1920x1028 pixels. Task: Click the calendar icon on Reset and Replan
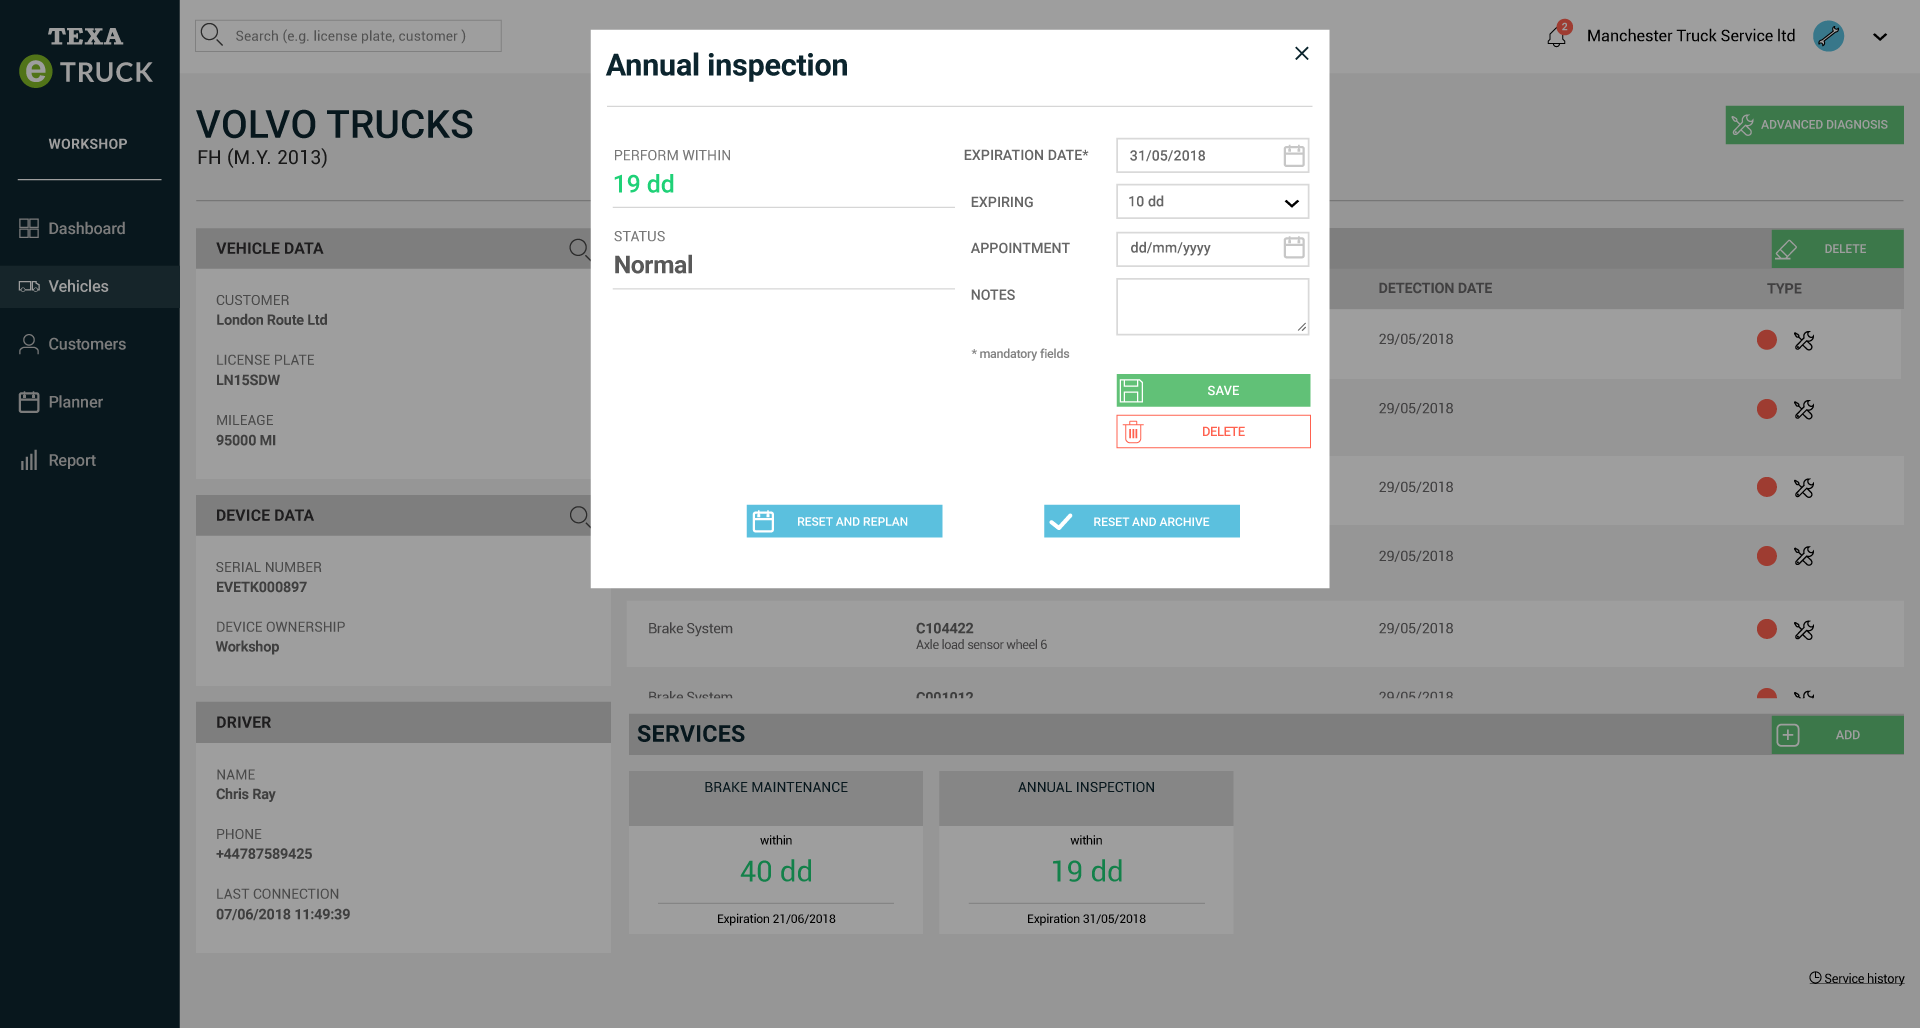click(763, 521)
